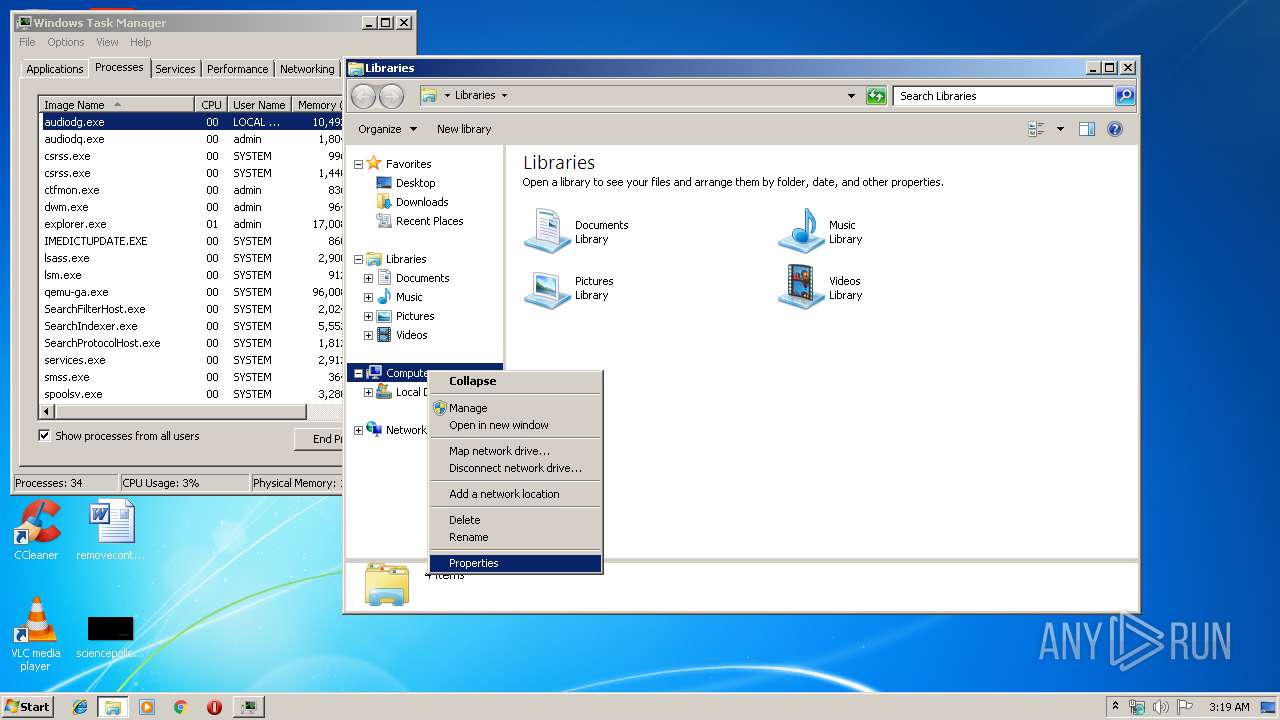This screenshot has height=720, width=1280.
Task: Open the view options dropdown arrow
Action: [1060, 129]
